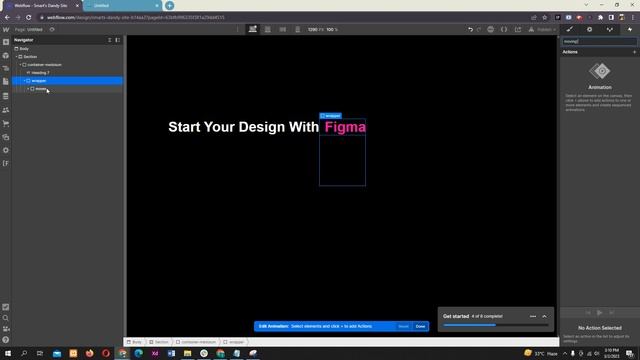Click the wrapper label tag on canvas
Image resolution: width=640 pixels, height=360 pixels.
pos(331,116)
